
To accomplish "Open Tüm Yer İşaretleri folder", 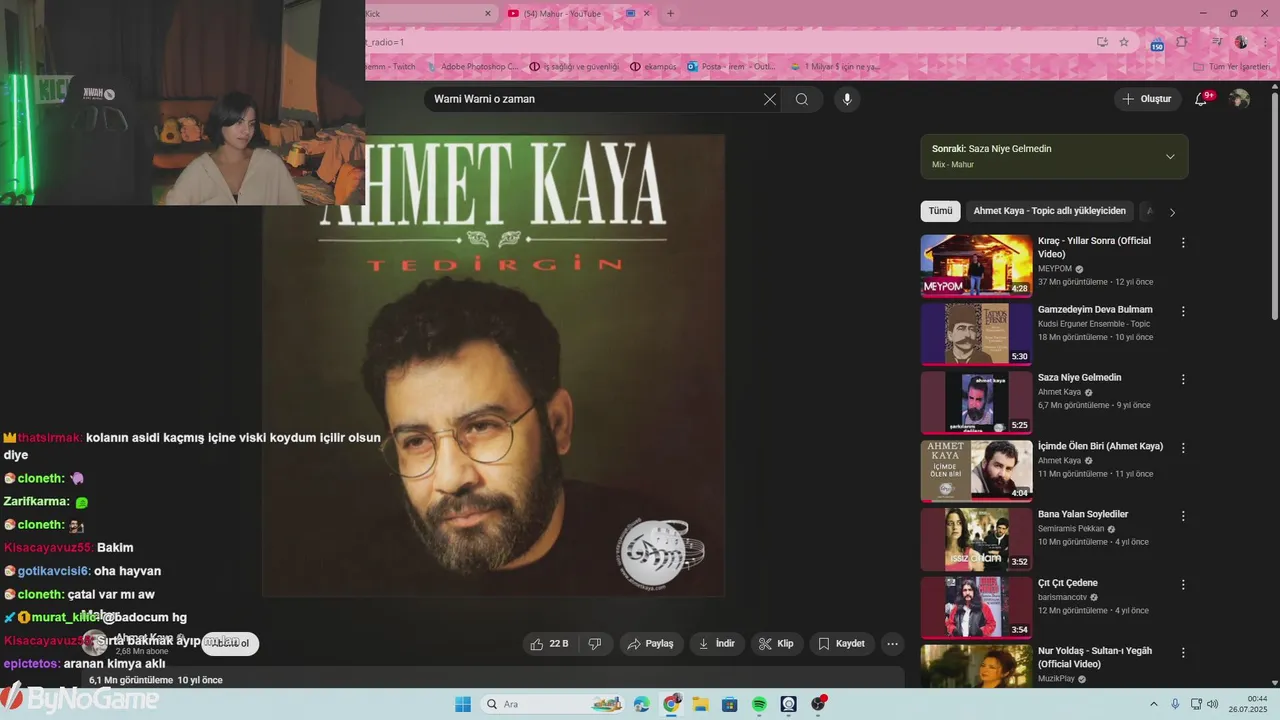I will [1231, 67].
